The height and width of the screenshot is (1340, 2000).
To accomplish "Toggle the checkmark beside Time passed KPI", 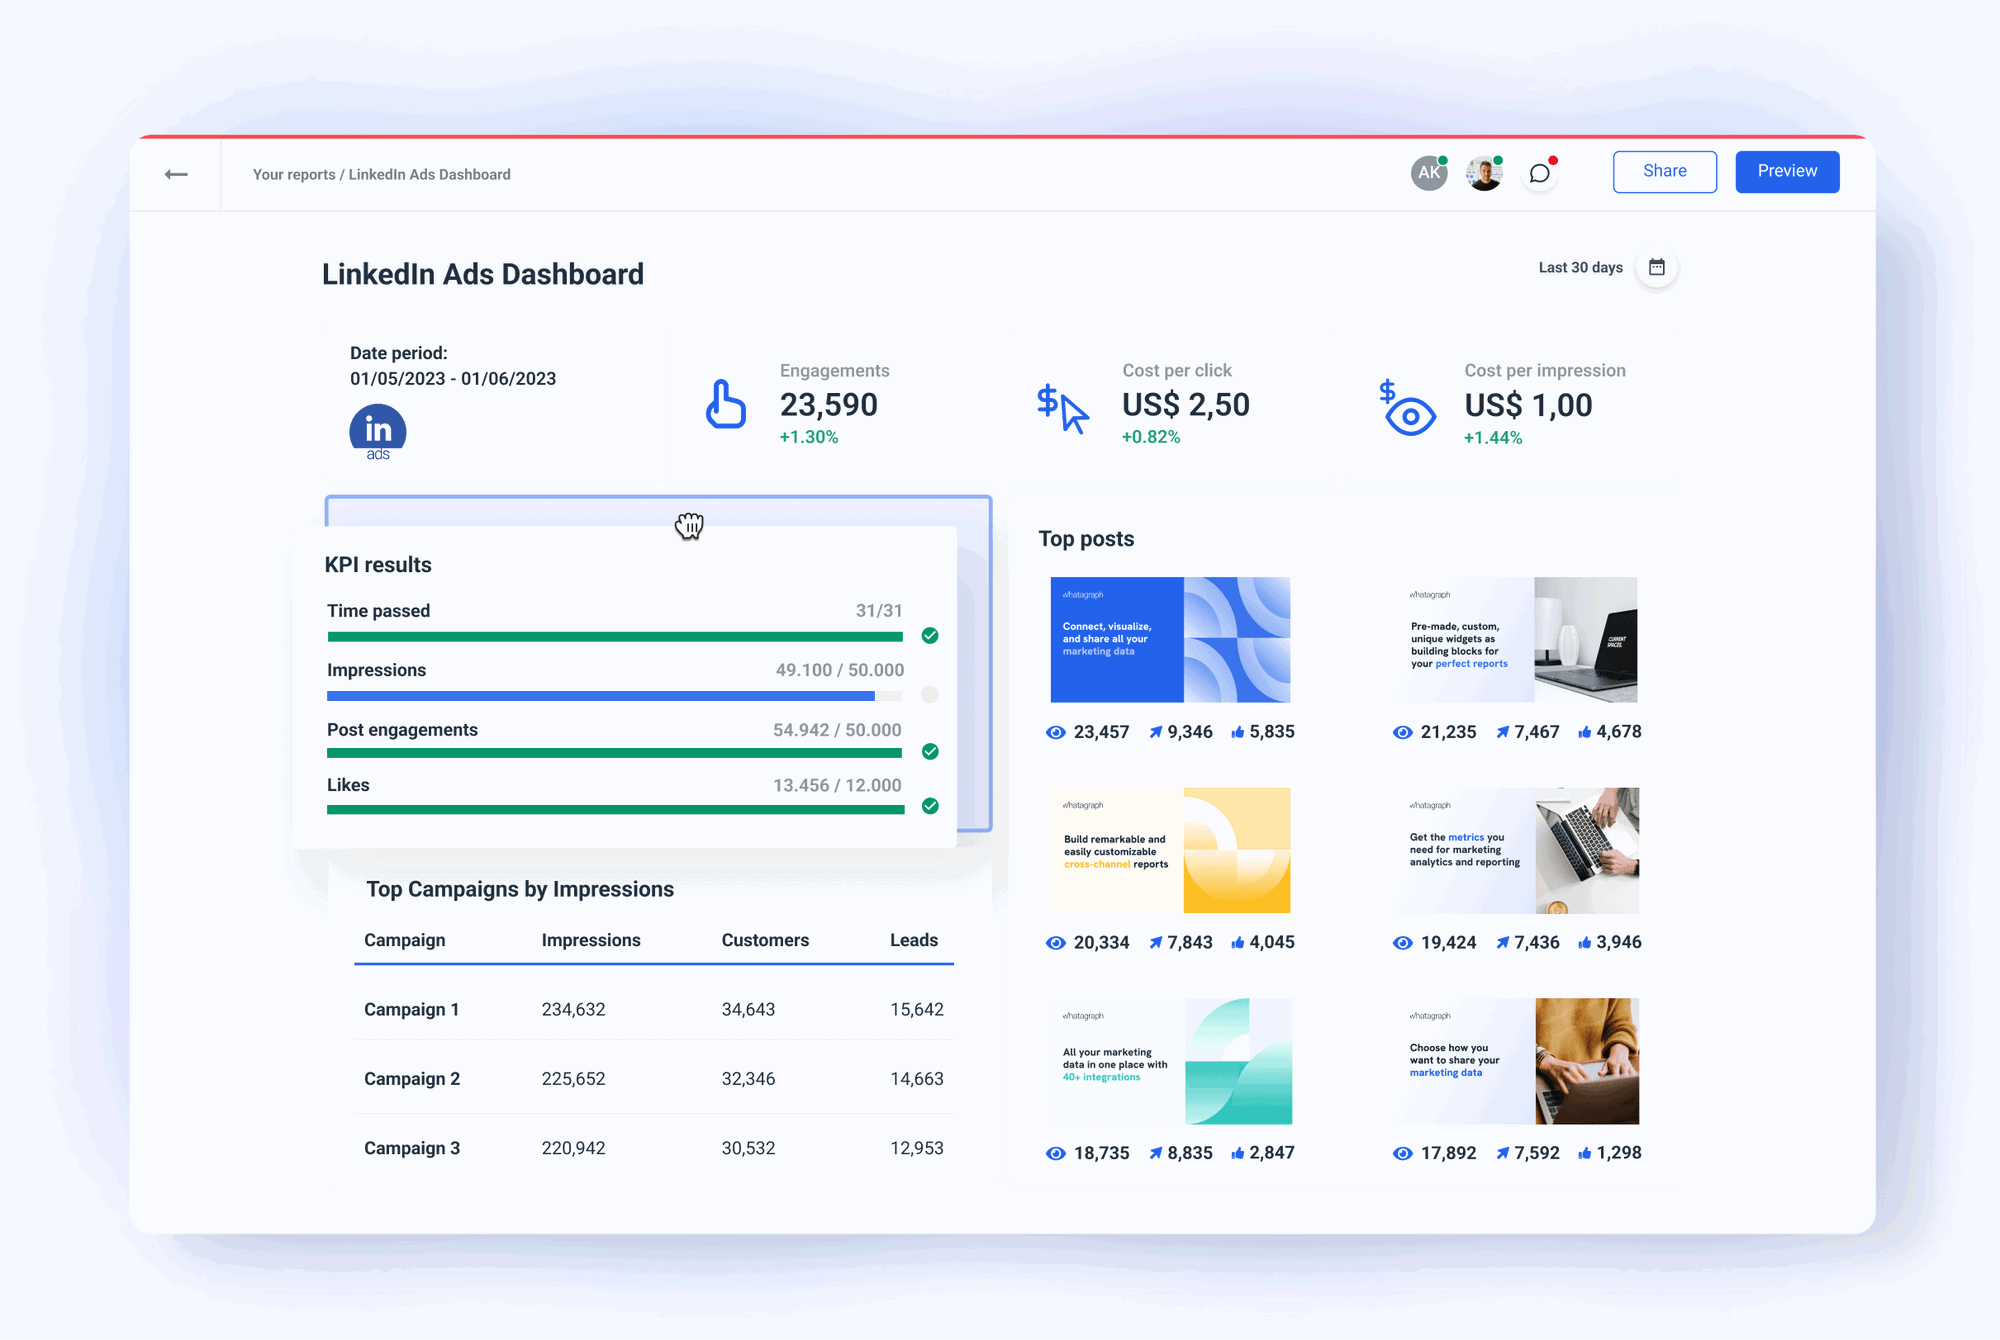I will tap(930, 636).
